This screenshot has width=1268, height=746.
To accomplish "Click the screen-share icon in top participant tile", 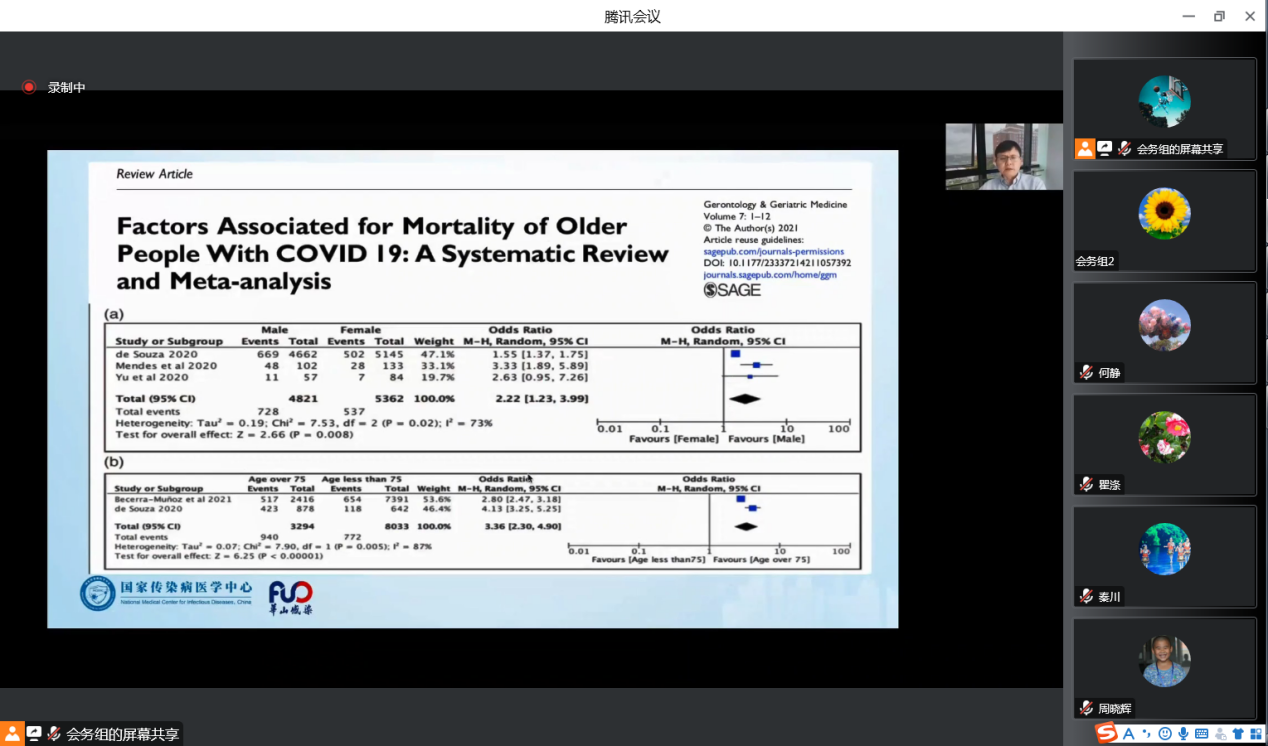I will pos(1105,149).
